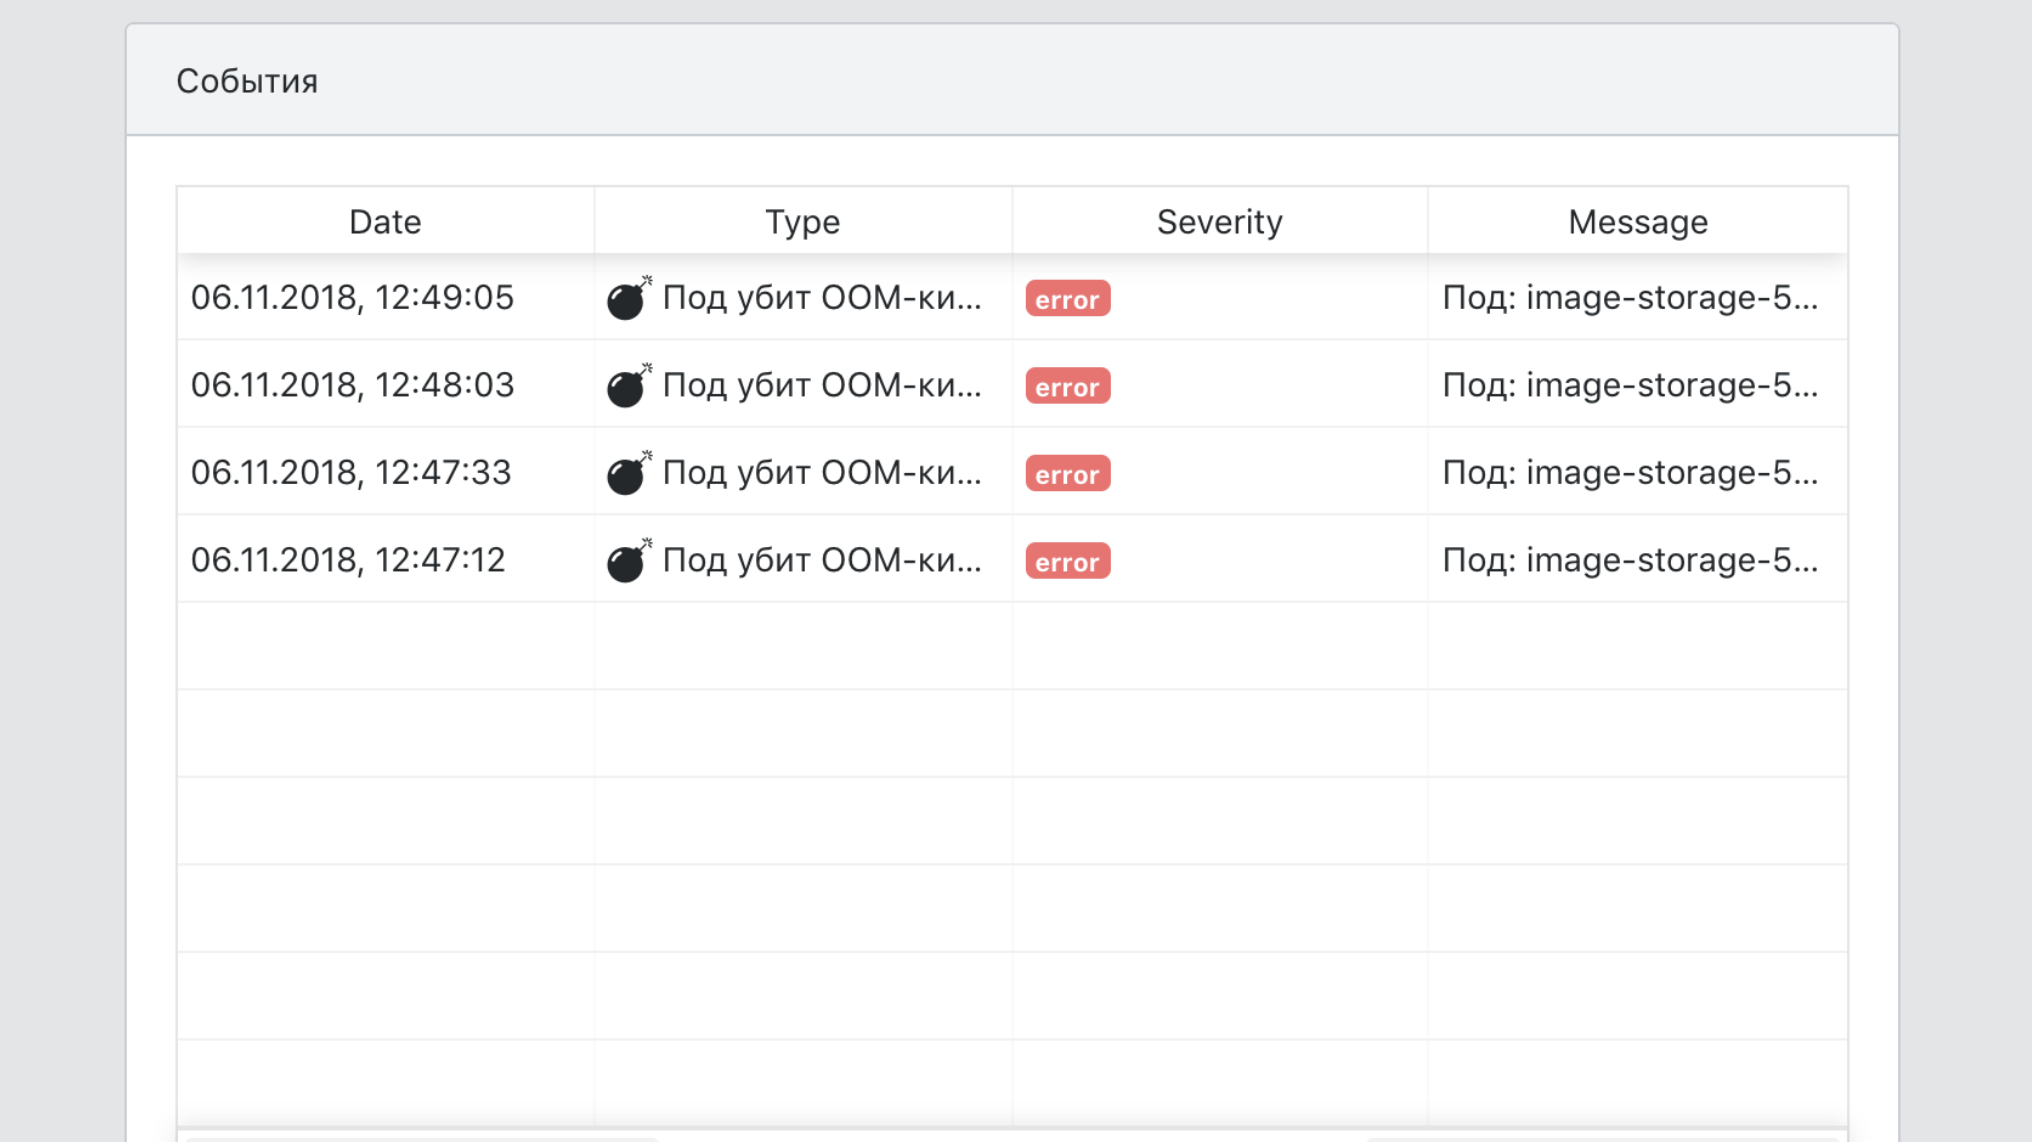Click the 'Под убит OOM-ки...' type text at 12:48:03
This screenshot has width=2032, height=1142.
822,385
